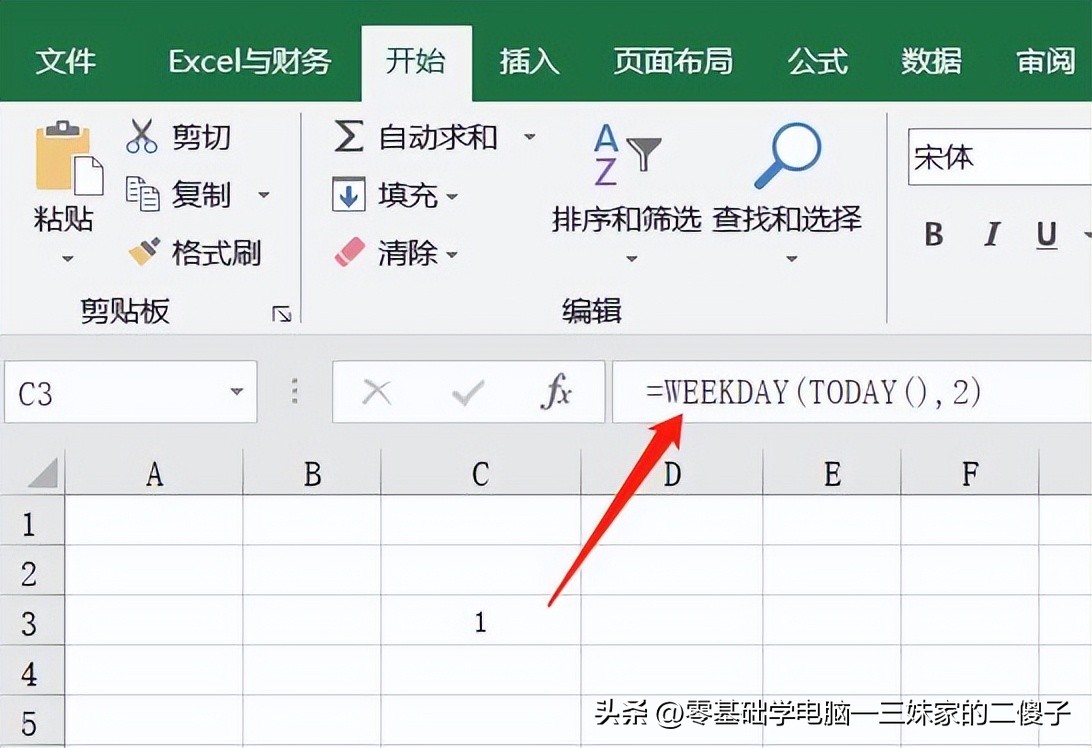1092x748 pixels.
Task: Click the AutoSum sigma icon
Action: (x=348, y=137)
